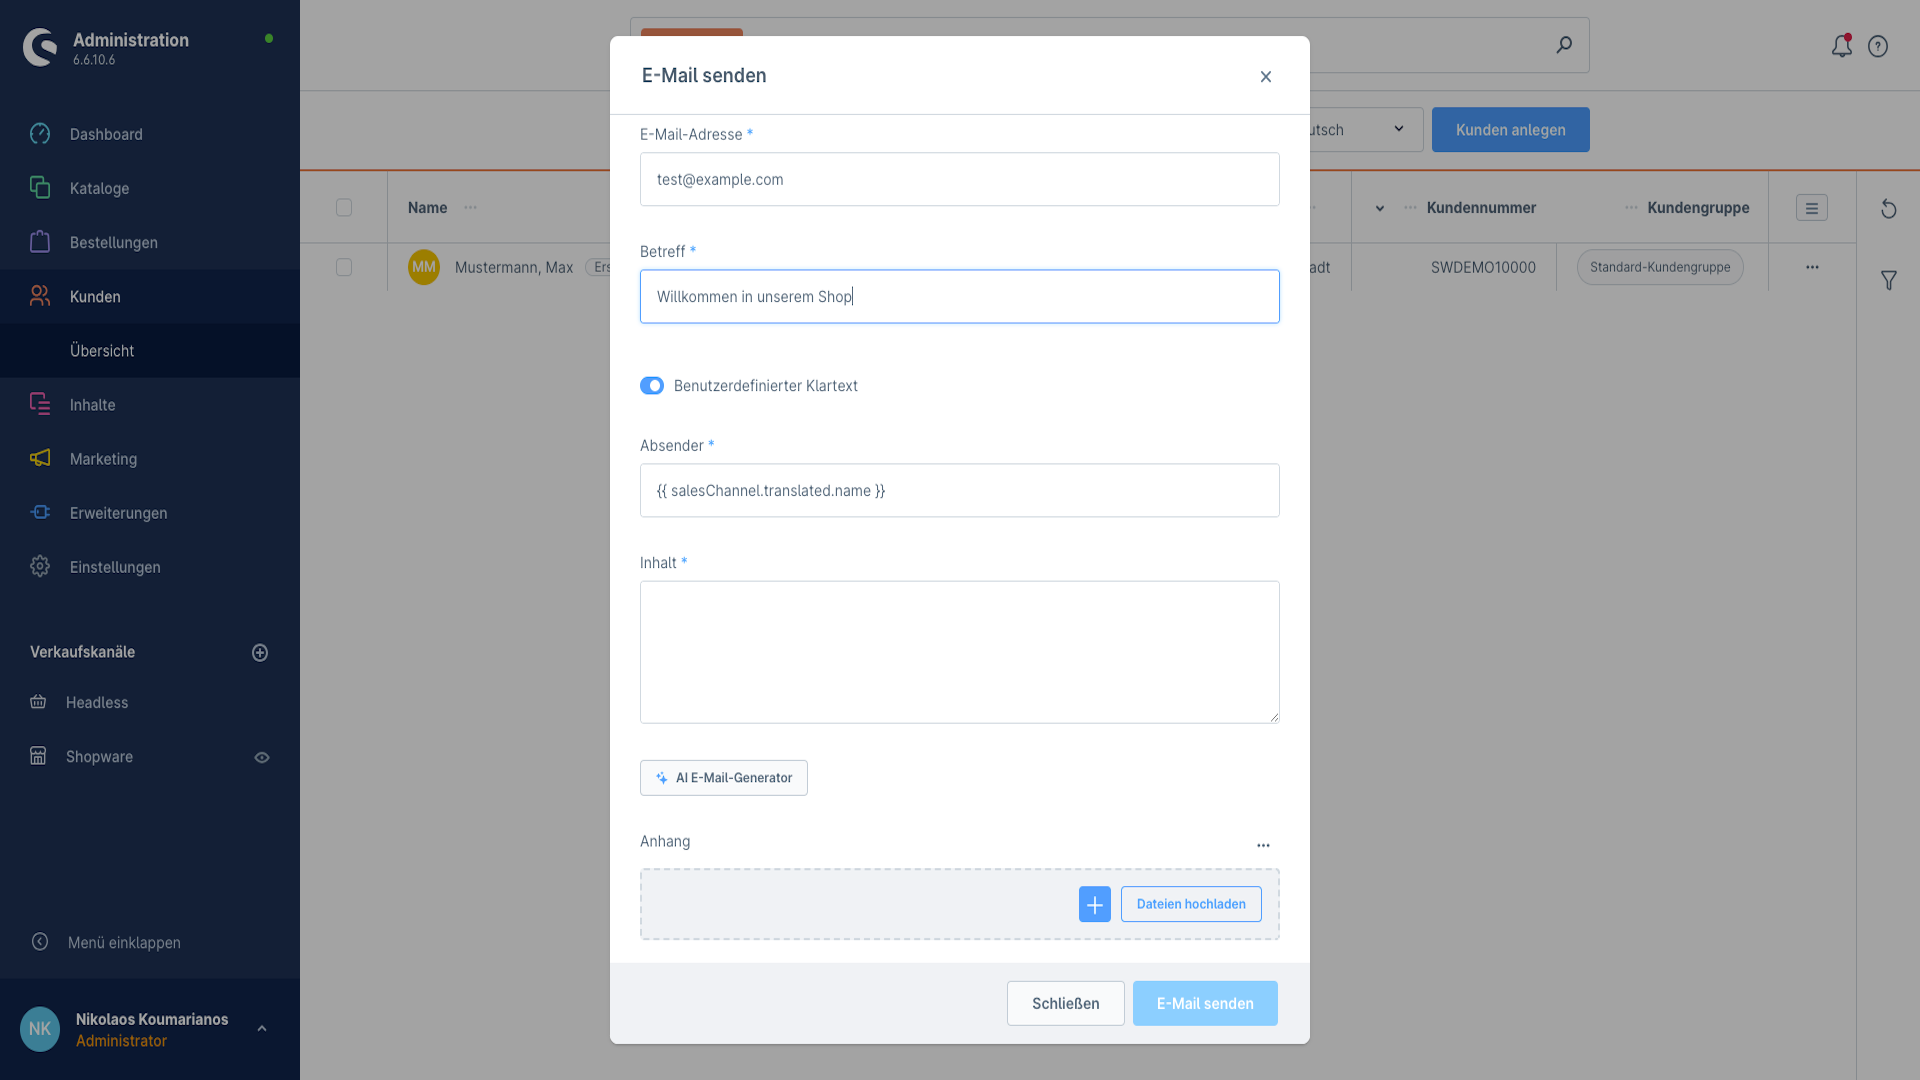This screenshot has height=1080, width=1920.
Task: Go to Einstellungen in the sidebar
Action: (x=115, y=567)
